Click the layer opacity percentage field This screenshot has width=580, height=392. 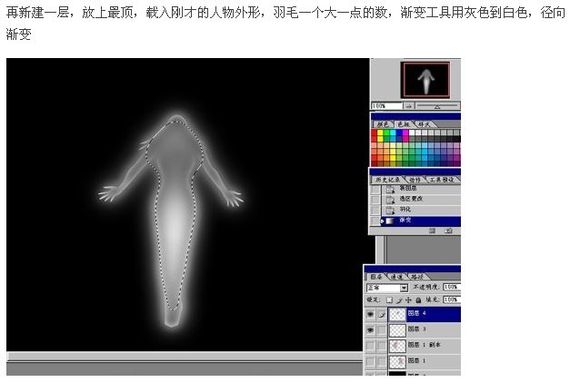point(452,287)
